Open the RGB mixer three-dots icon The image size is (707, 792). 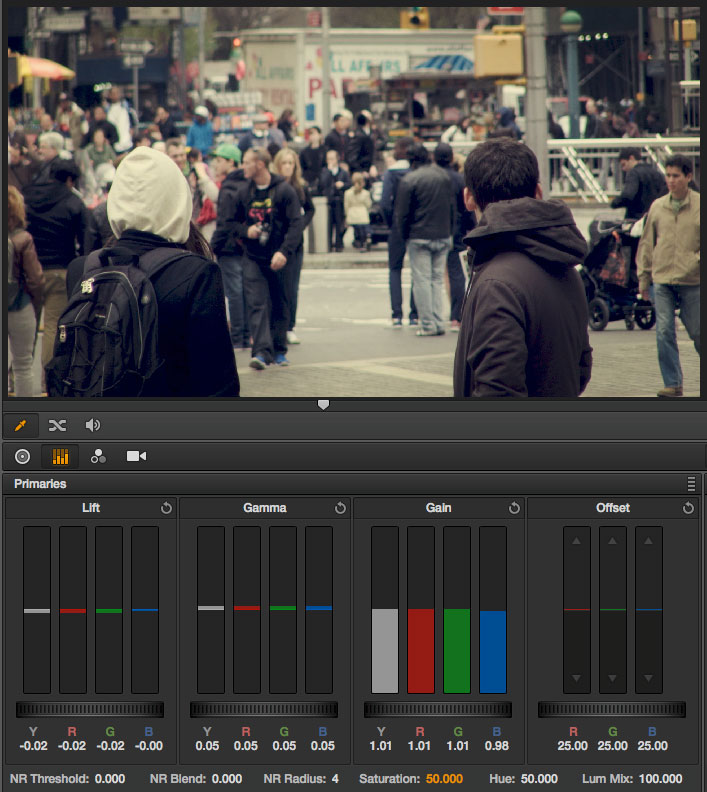point(98,456)
